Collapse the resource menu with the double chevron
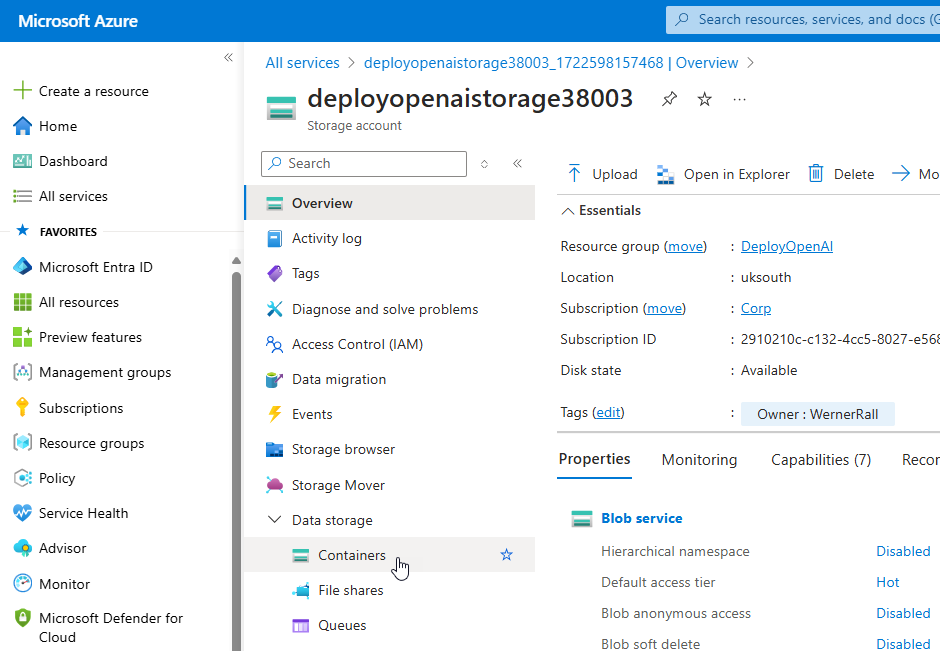The width and height of the screenshot is (940, 651). tap(517, 163)
